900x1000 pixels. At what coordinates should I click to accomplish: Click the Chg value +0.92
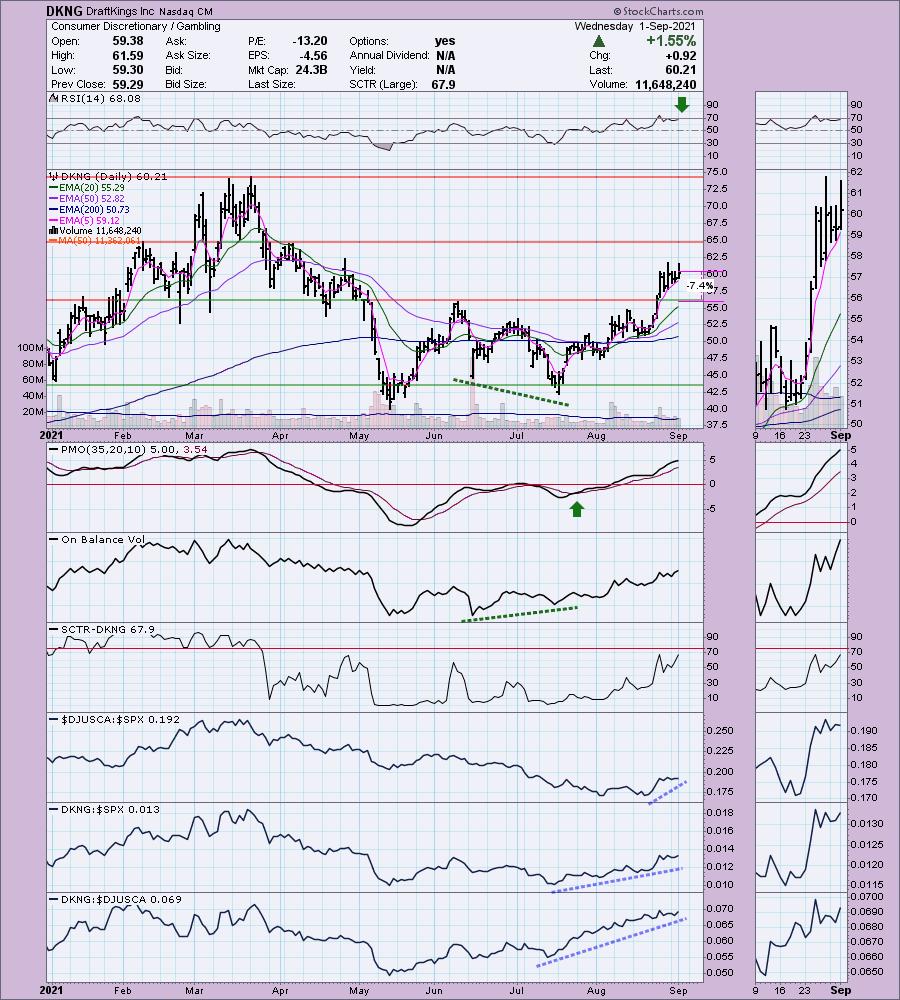click(681, 55)
